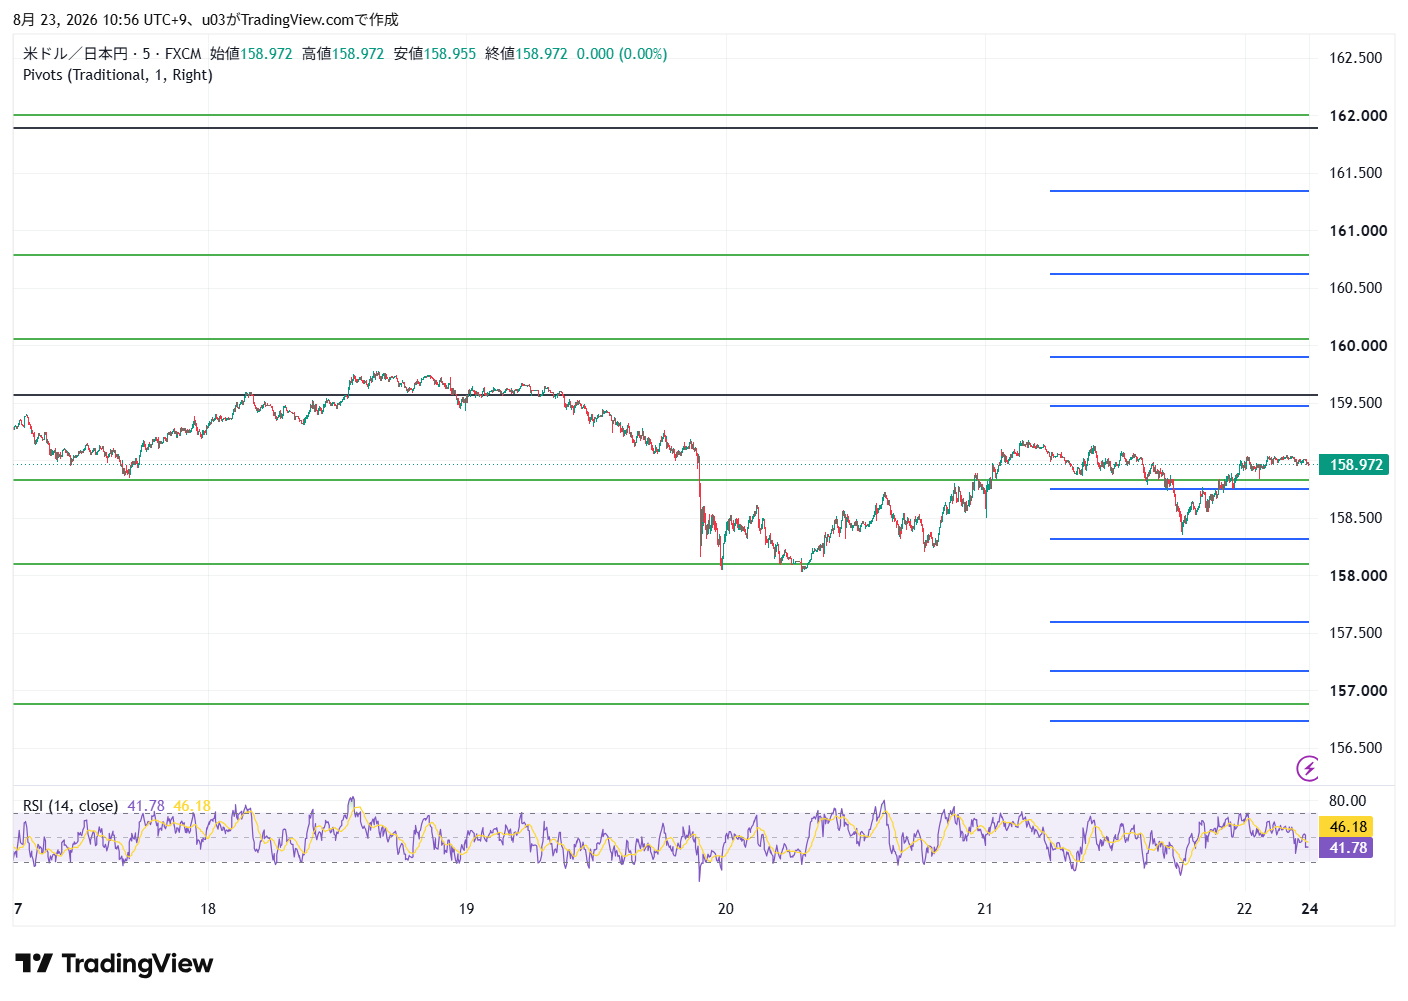Click the 高値158.972 high value

tap(343, 54)
